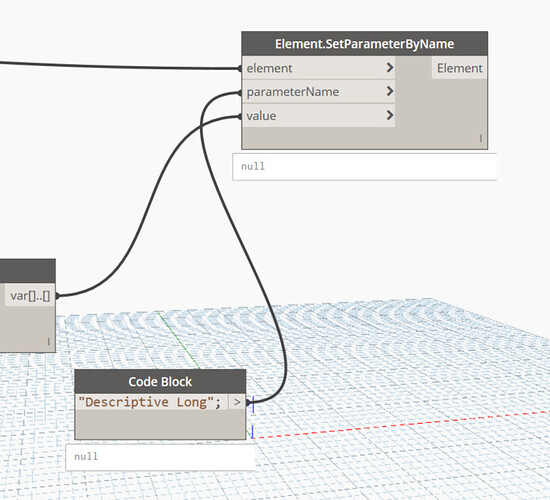The image size is (550, 500).
Task: Click the empty lower body of the Code Block
Action: [x=160, y=424]
